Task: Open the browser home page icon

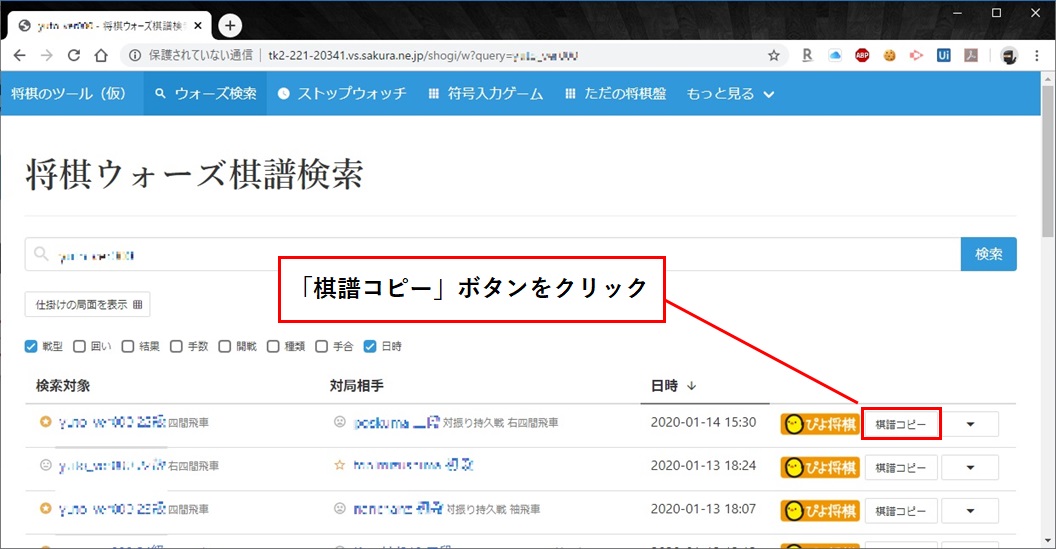Action: click(x=101, y=56)
